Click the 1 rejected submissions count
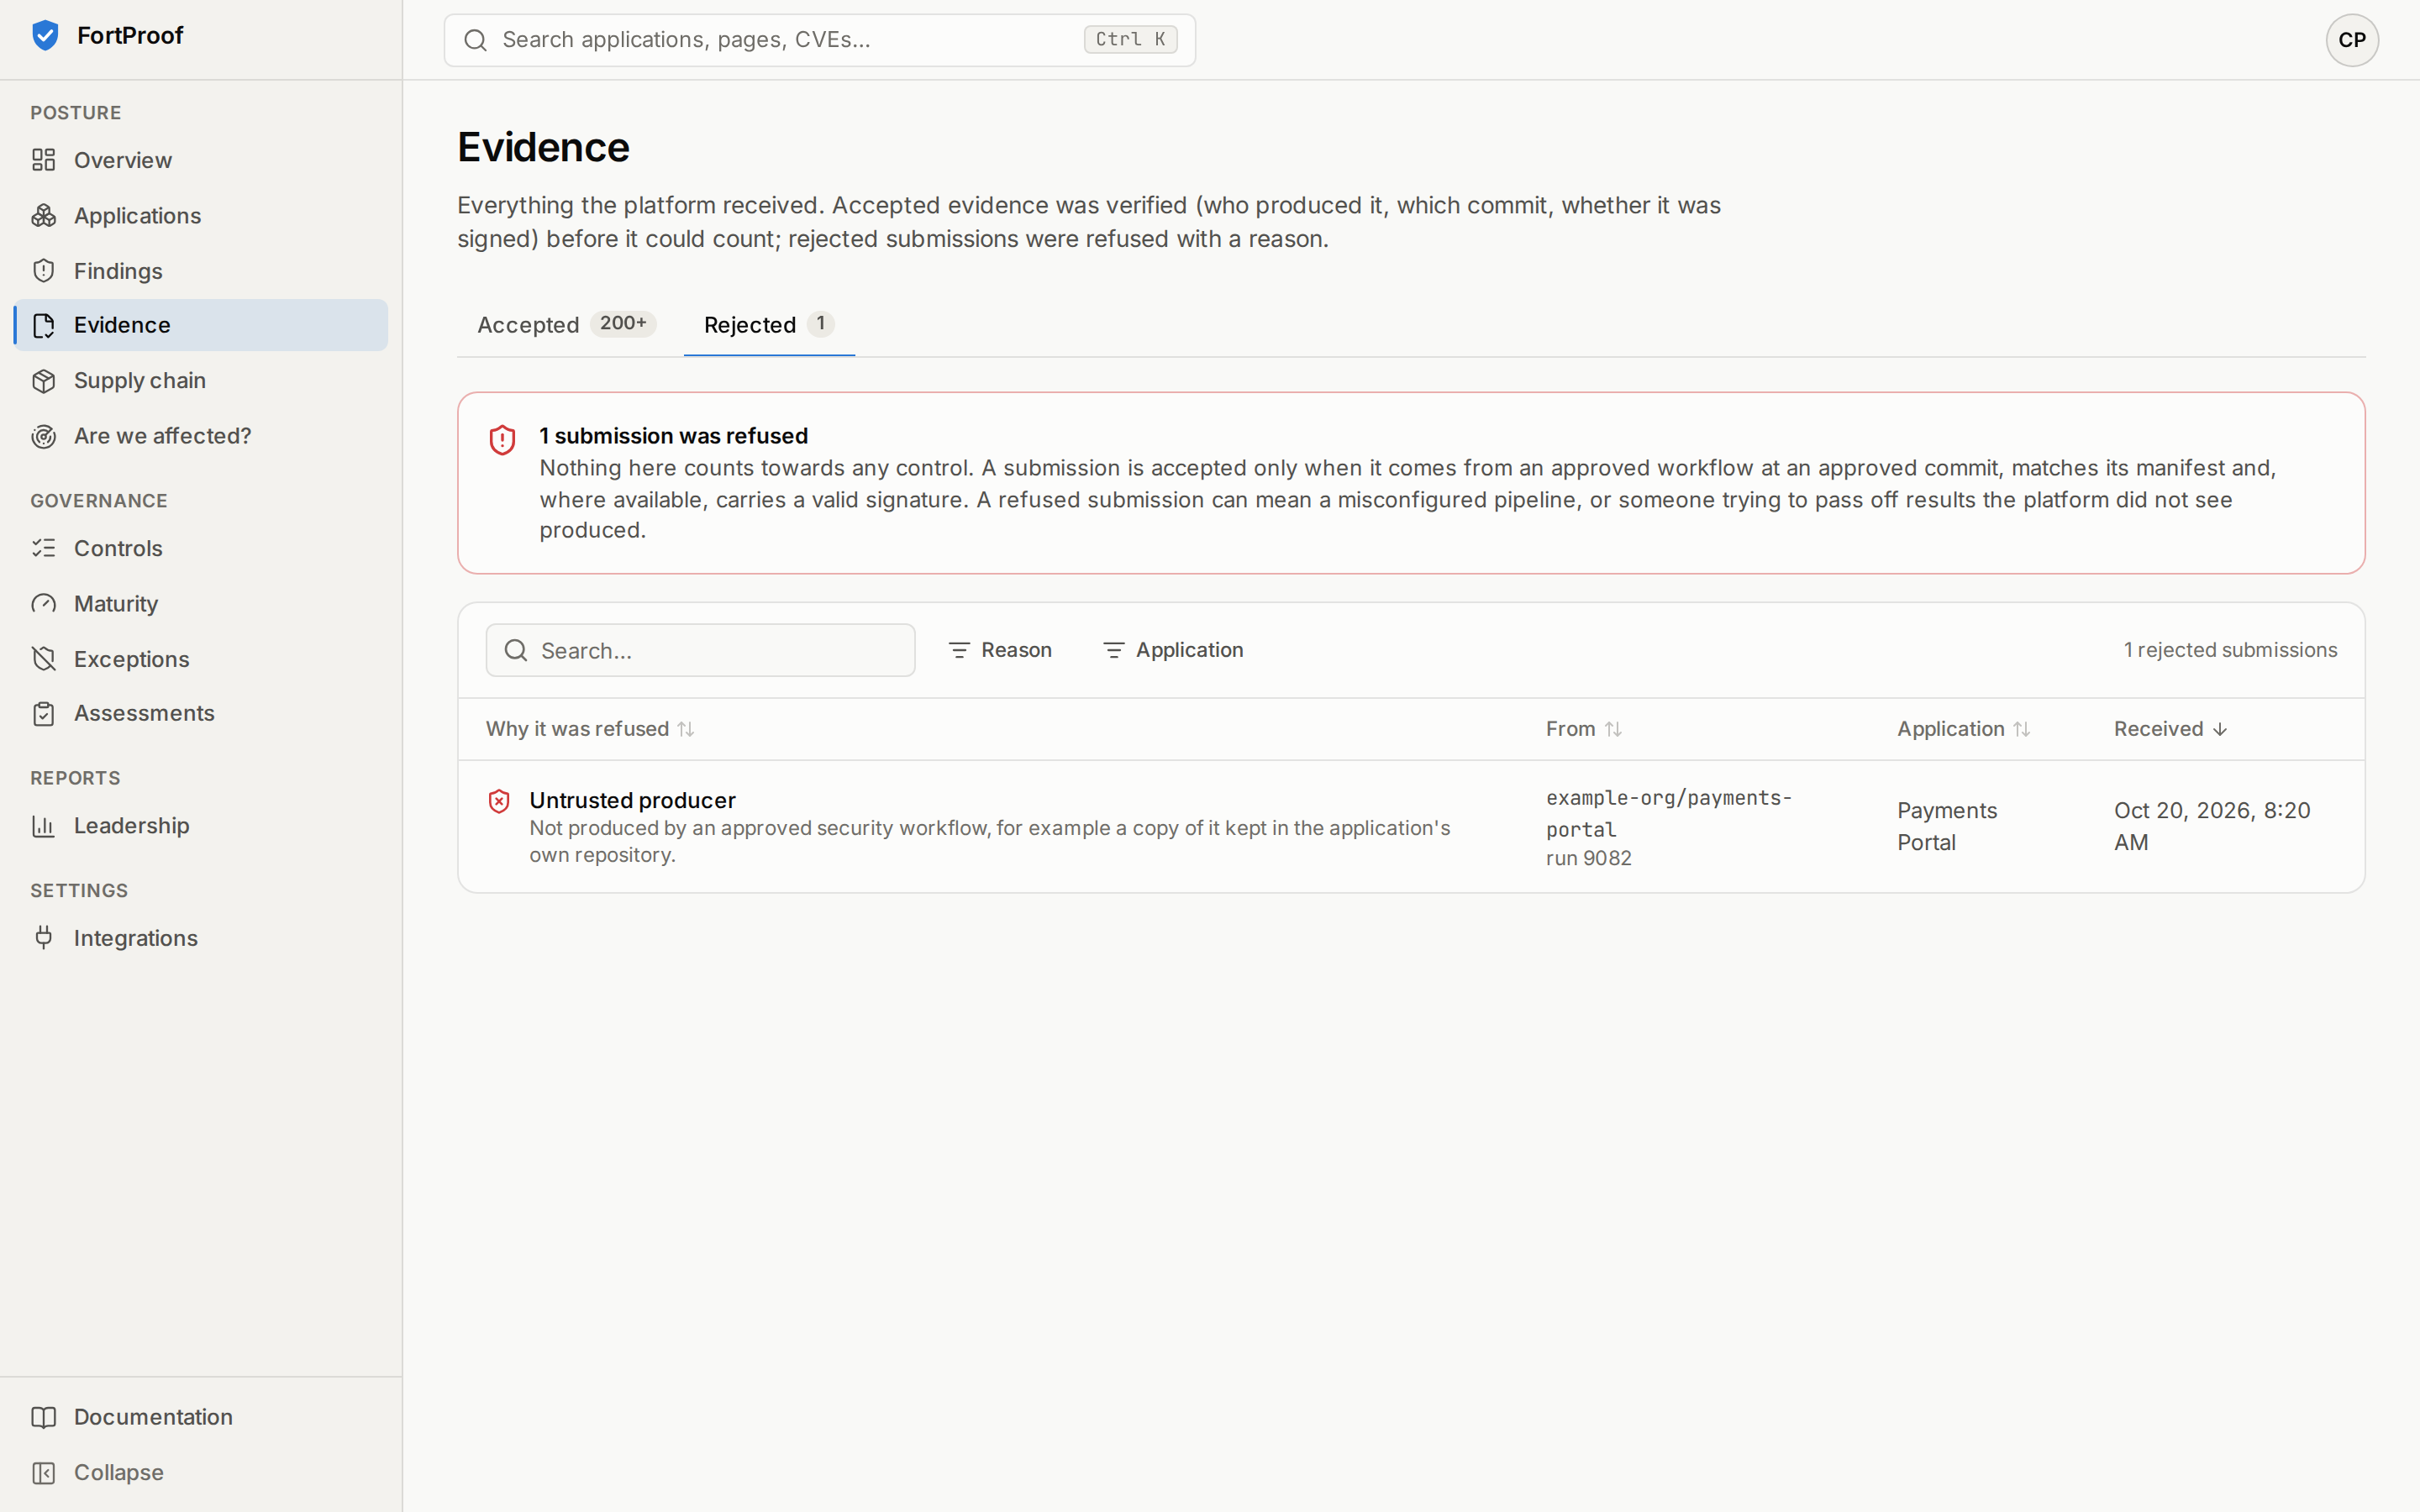2420x1512 pixels. pyautogui.click(x=2230, y=650)
